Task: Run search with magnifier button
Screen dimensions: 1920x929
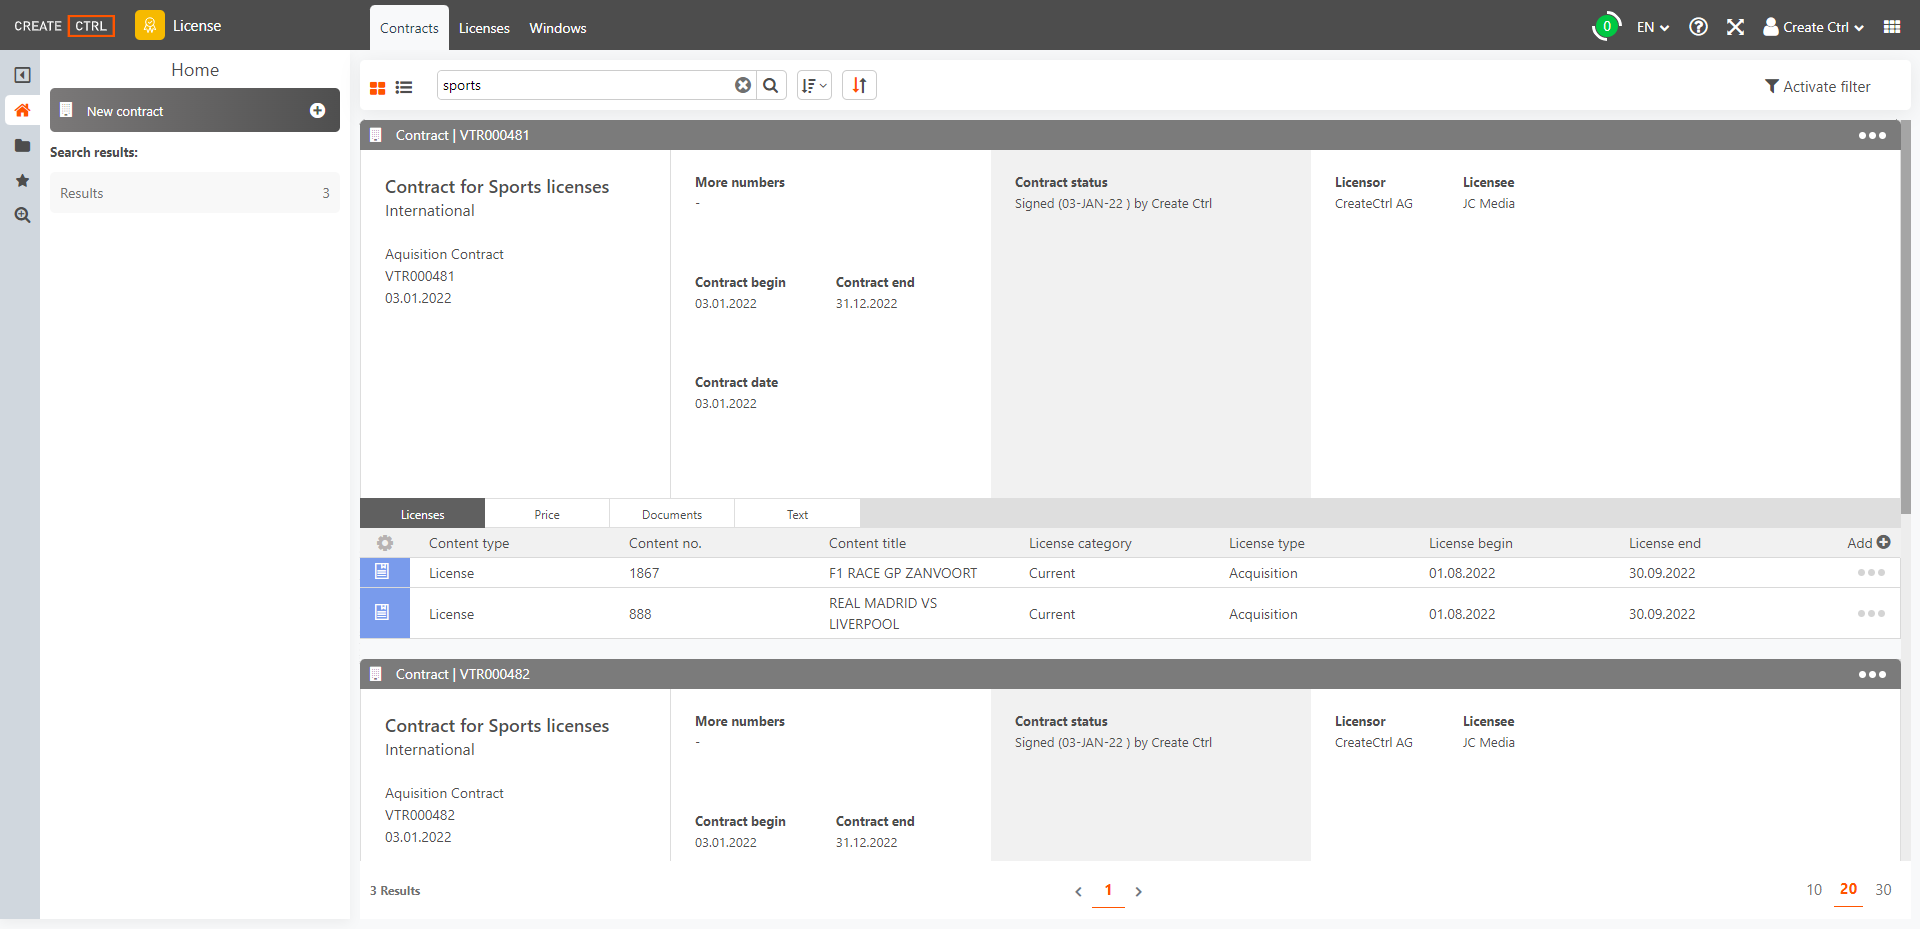Action: [x=771, y=85]
